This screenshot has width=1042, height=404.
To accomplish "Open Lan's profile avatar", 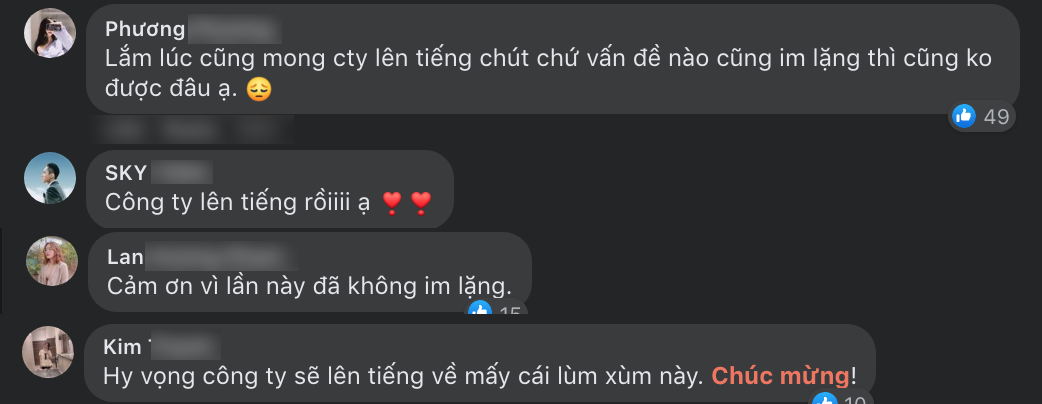I will 52,261.
